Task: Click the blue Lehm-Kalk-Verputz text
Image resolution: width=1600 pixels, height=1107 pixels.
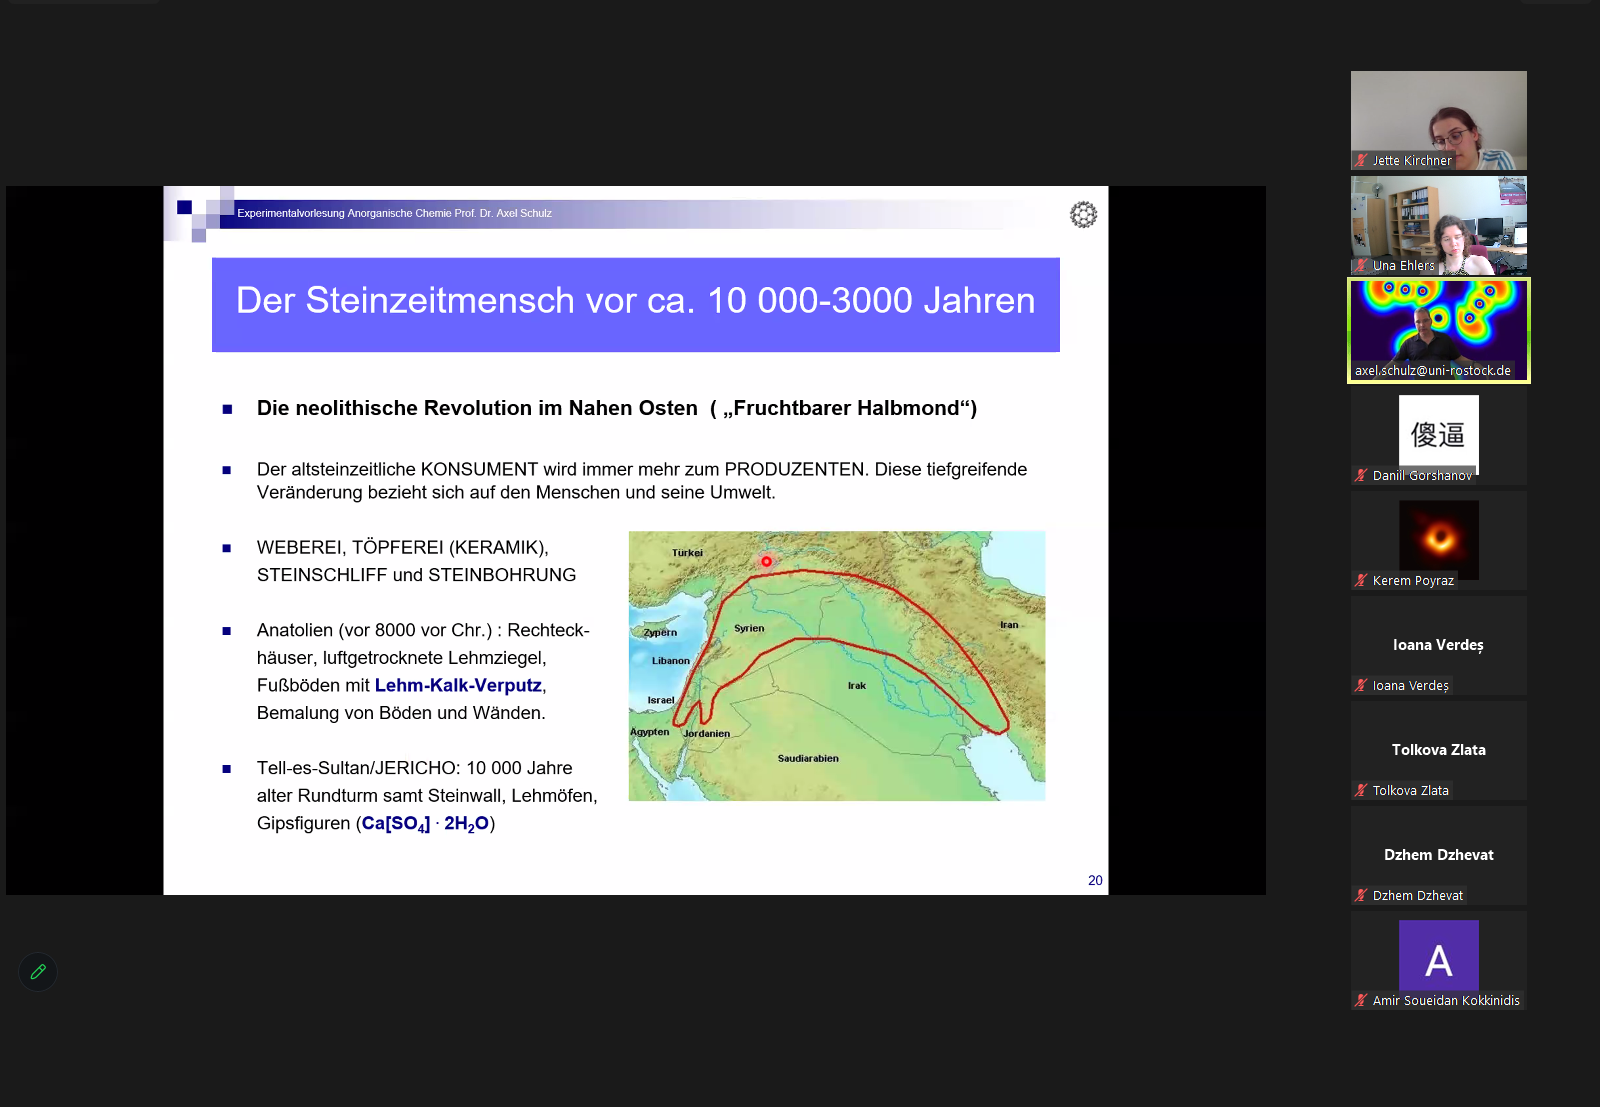Action: pos(458,686)
